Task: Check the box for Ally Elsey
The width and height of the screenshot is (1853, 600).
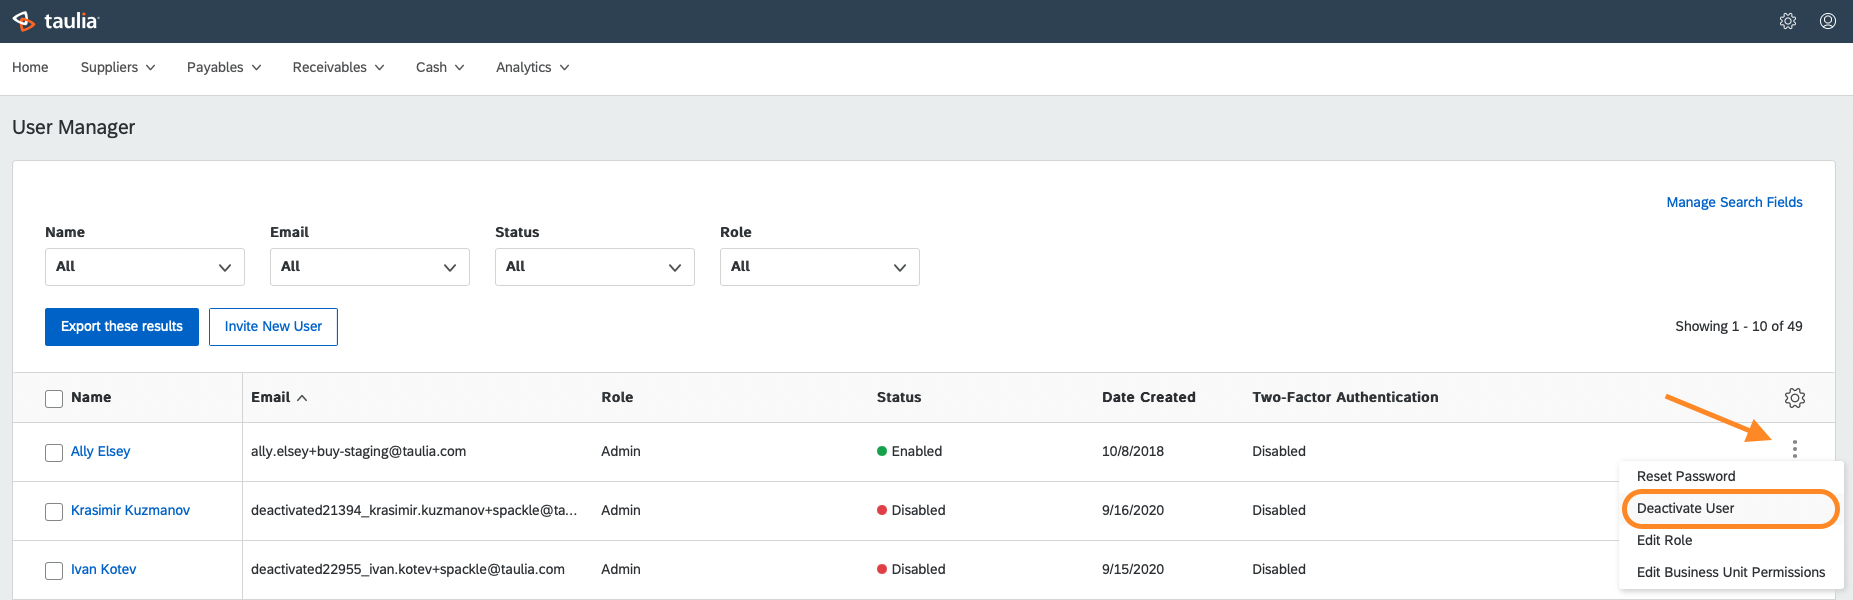Action: (54, 453)
